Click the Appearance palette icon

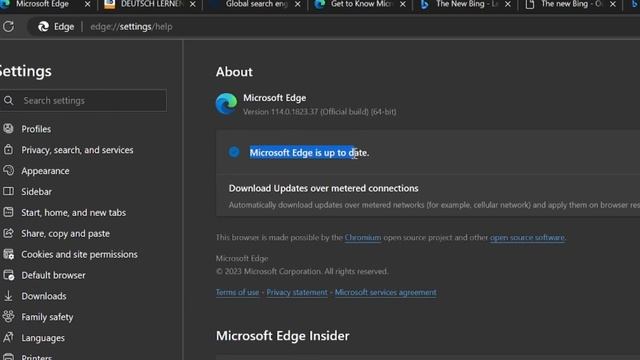pos(8,170)
